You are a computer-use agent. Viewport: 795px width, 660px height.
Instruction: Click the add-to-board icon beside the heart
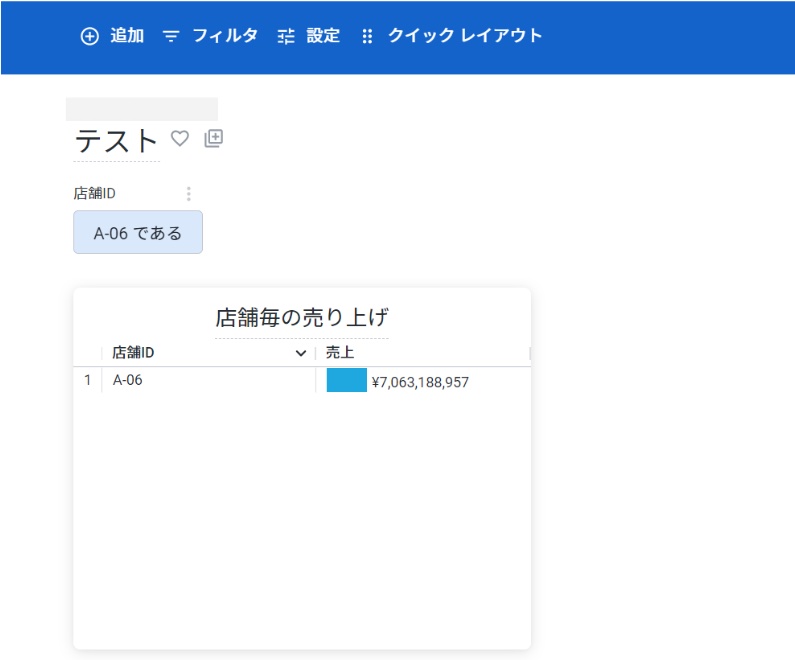tap(213, 139)
